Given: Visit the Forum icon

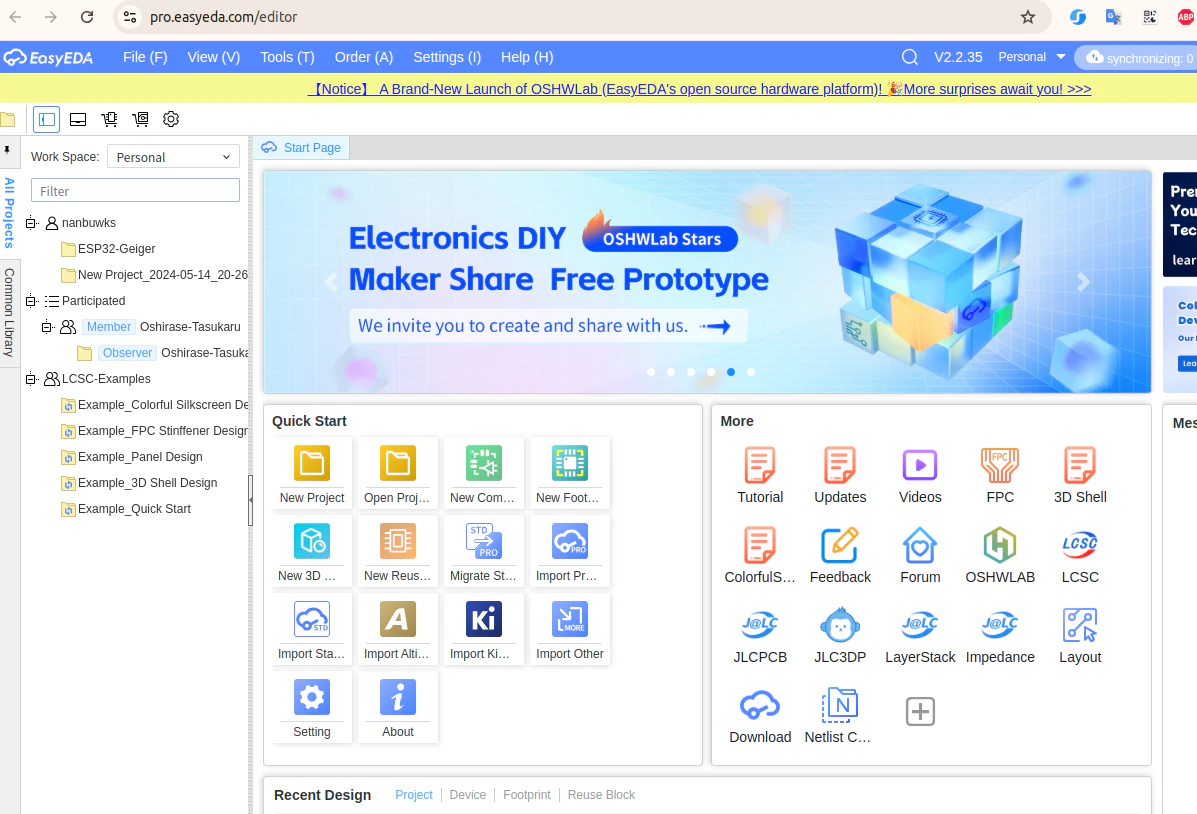Looking at the screenshot, I should coord(920,555).
